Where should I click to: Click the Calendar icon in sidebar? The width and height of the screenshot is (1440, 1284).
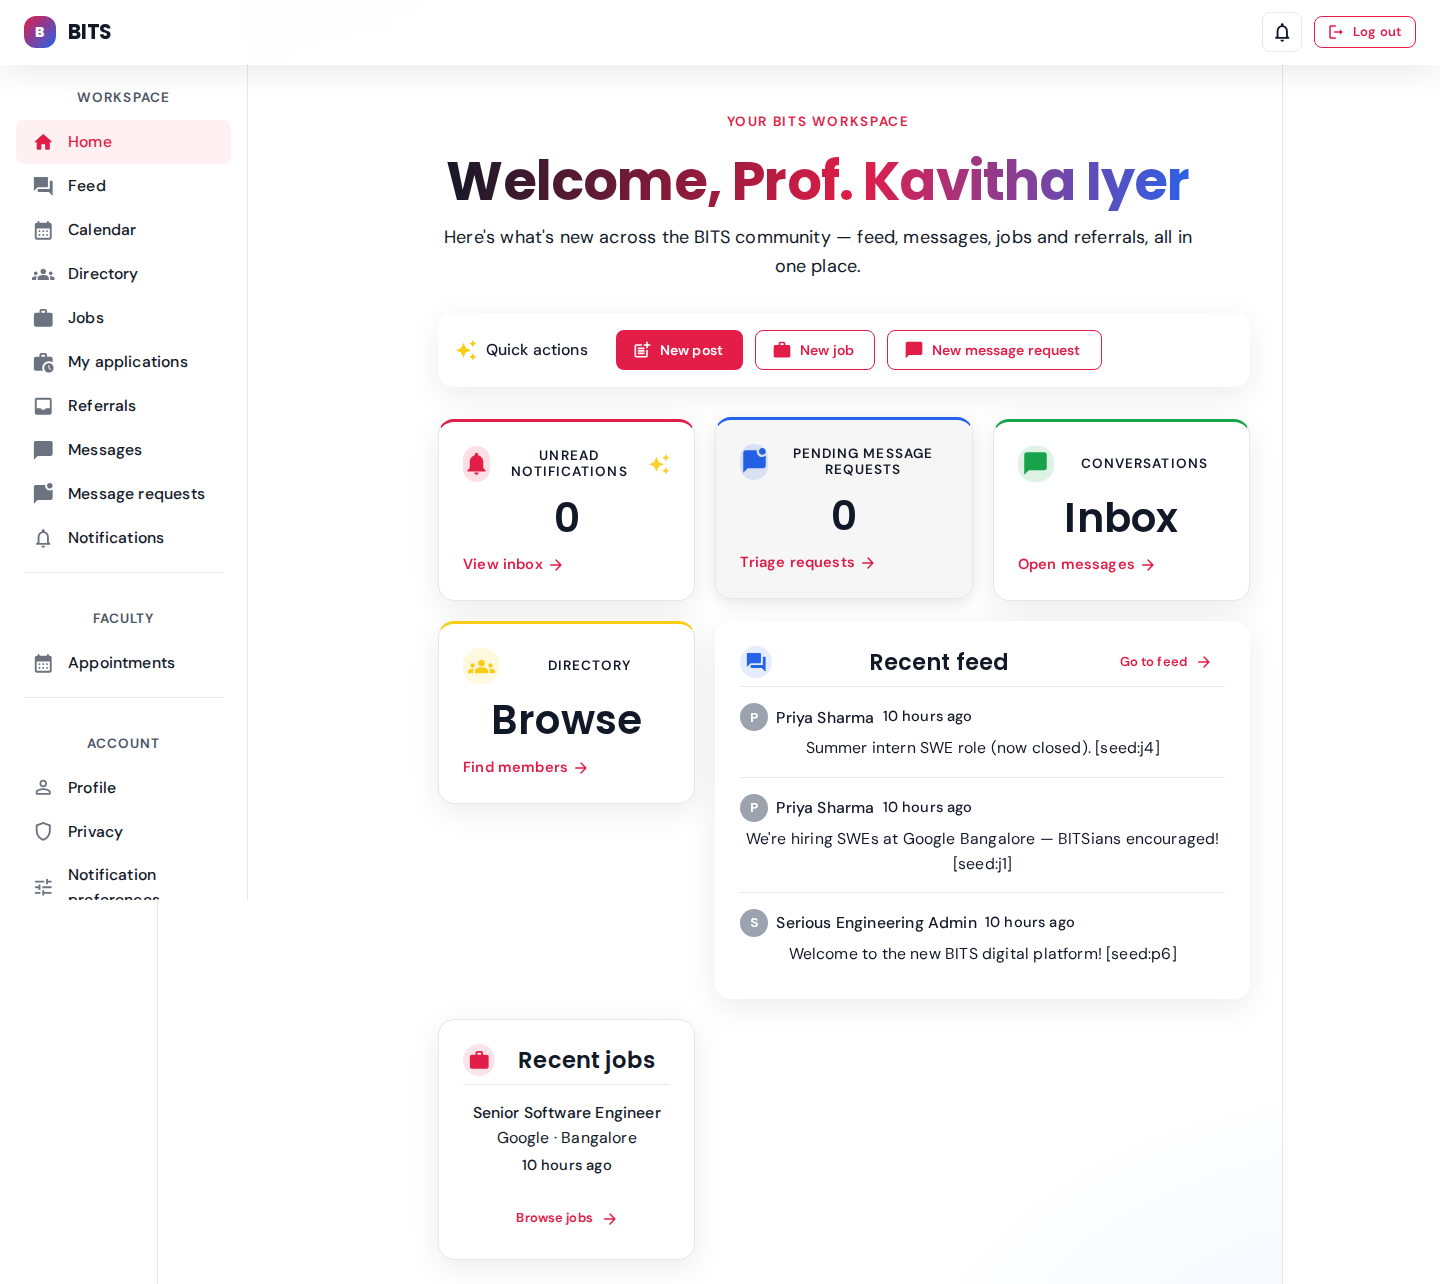click(43, 230)
